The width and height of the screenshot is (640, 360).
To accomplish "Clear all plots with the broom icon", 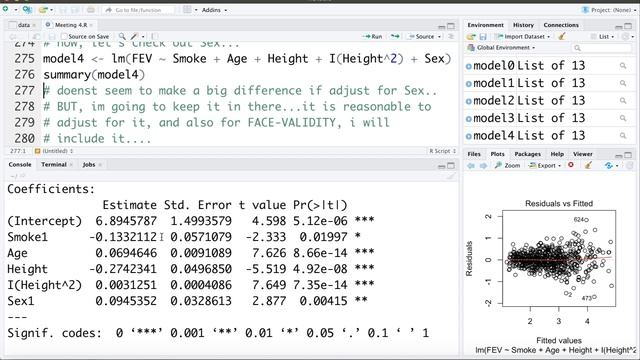I will 588,165.
